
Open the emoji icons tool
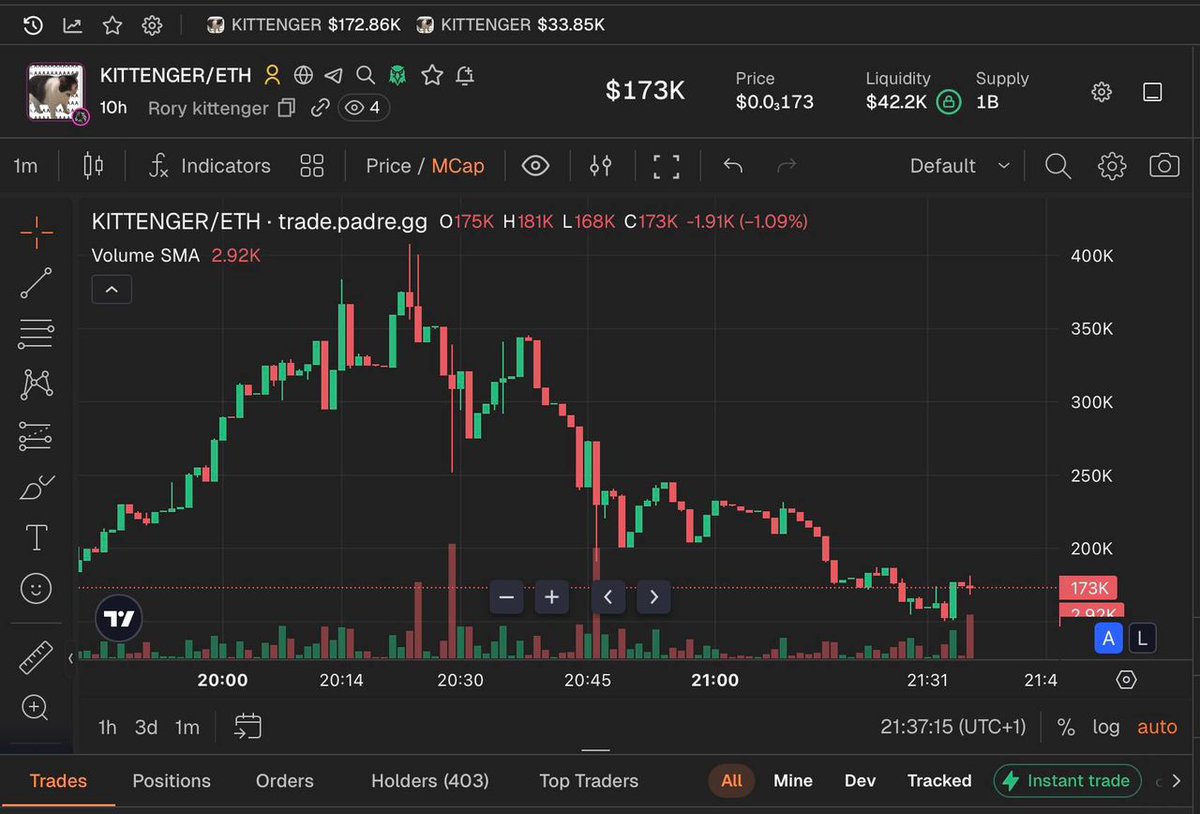pos(36,589)
